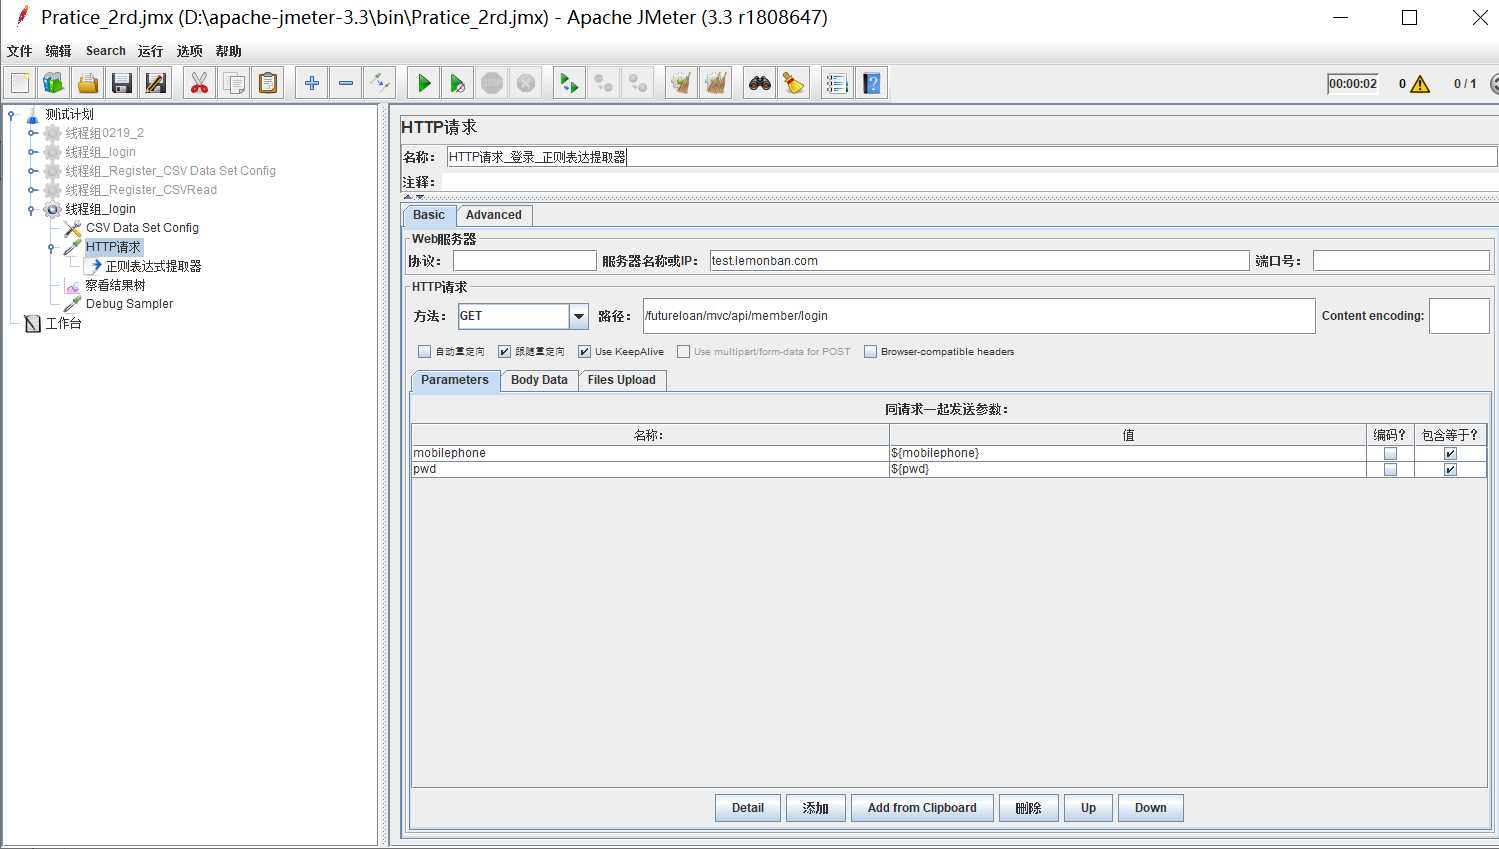Move parameter with the Up button
1499x849 pixels.
1088,808
